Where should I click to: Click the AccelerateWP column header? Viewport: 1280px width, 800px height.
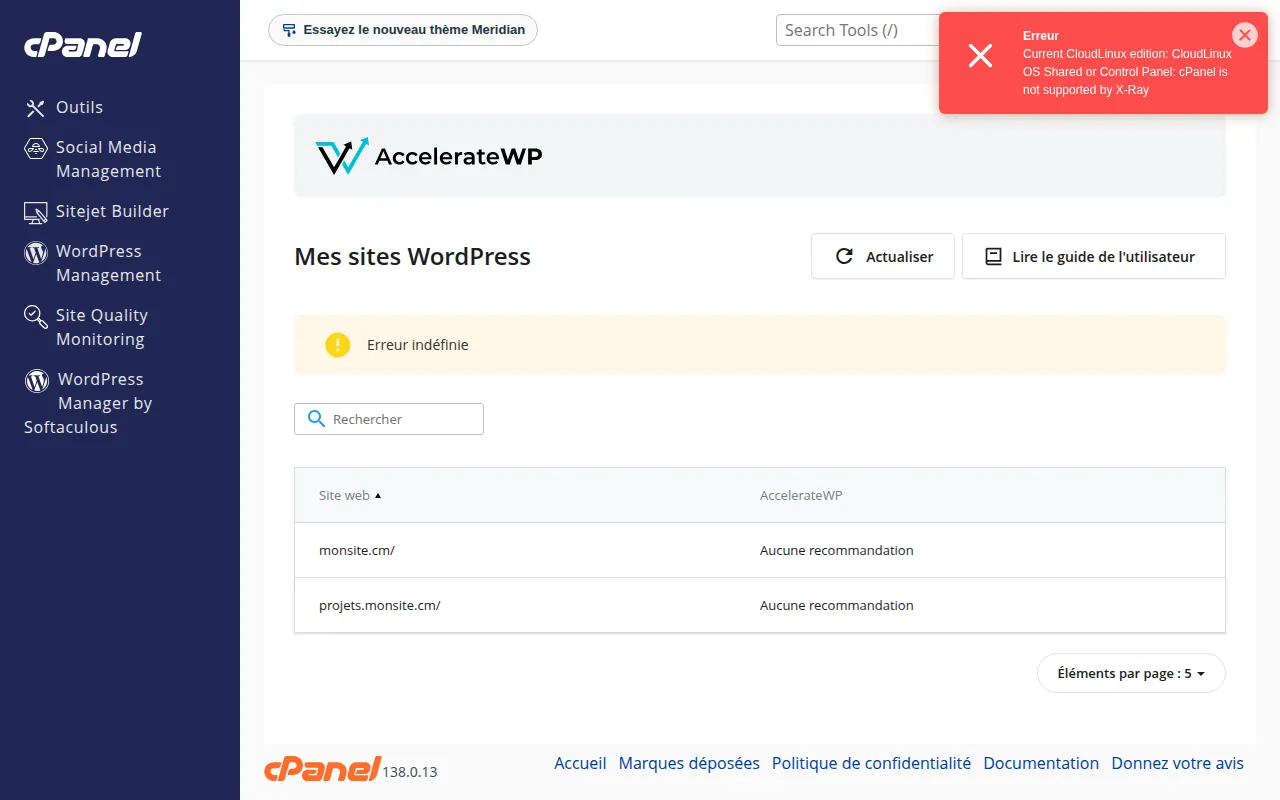coord(801,496)
